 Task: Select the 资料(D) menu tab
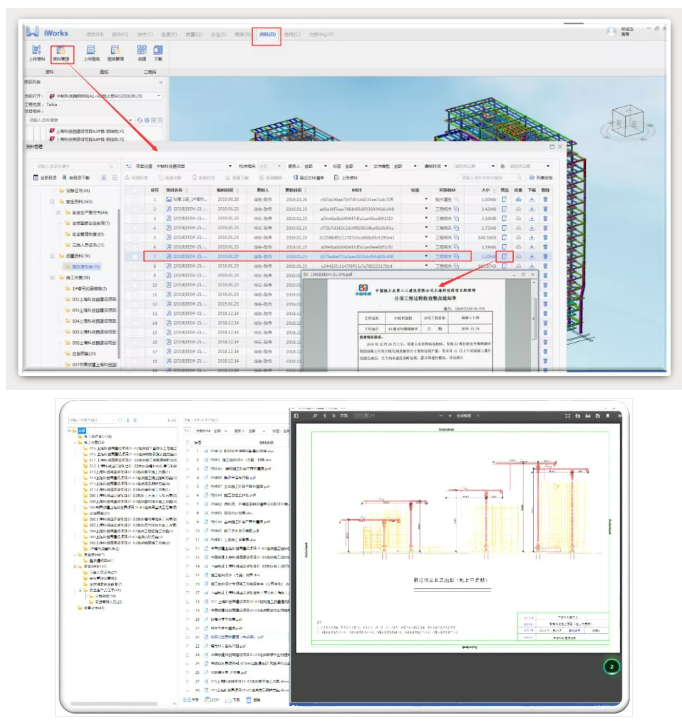(x=267, y=35)
